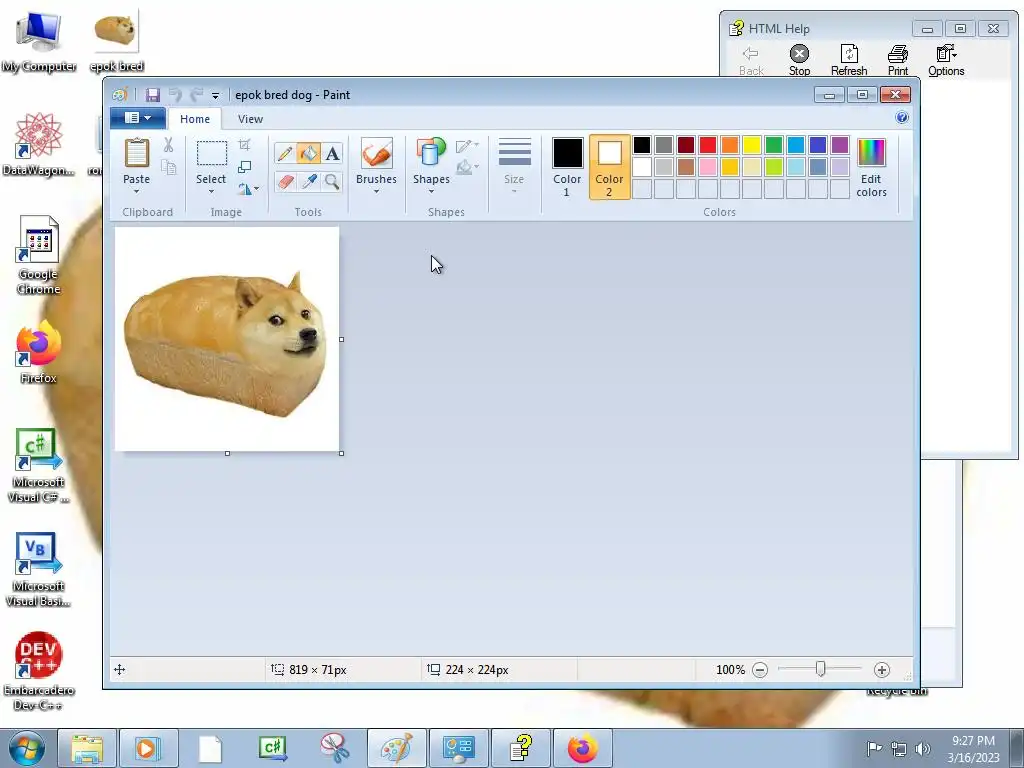Switch to the Home ribbon tab
This screenshot has height=768, width=1024.
[x=195, y=119]
